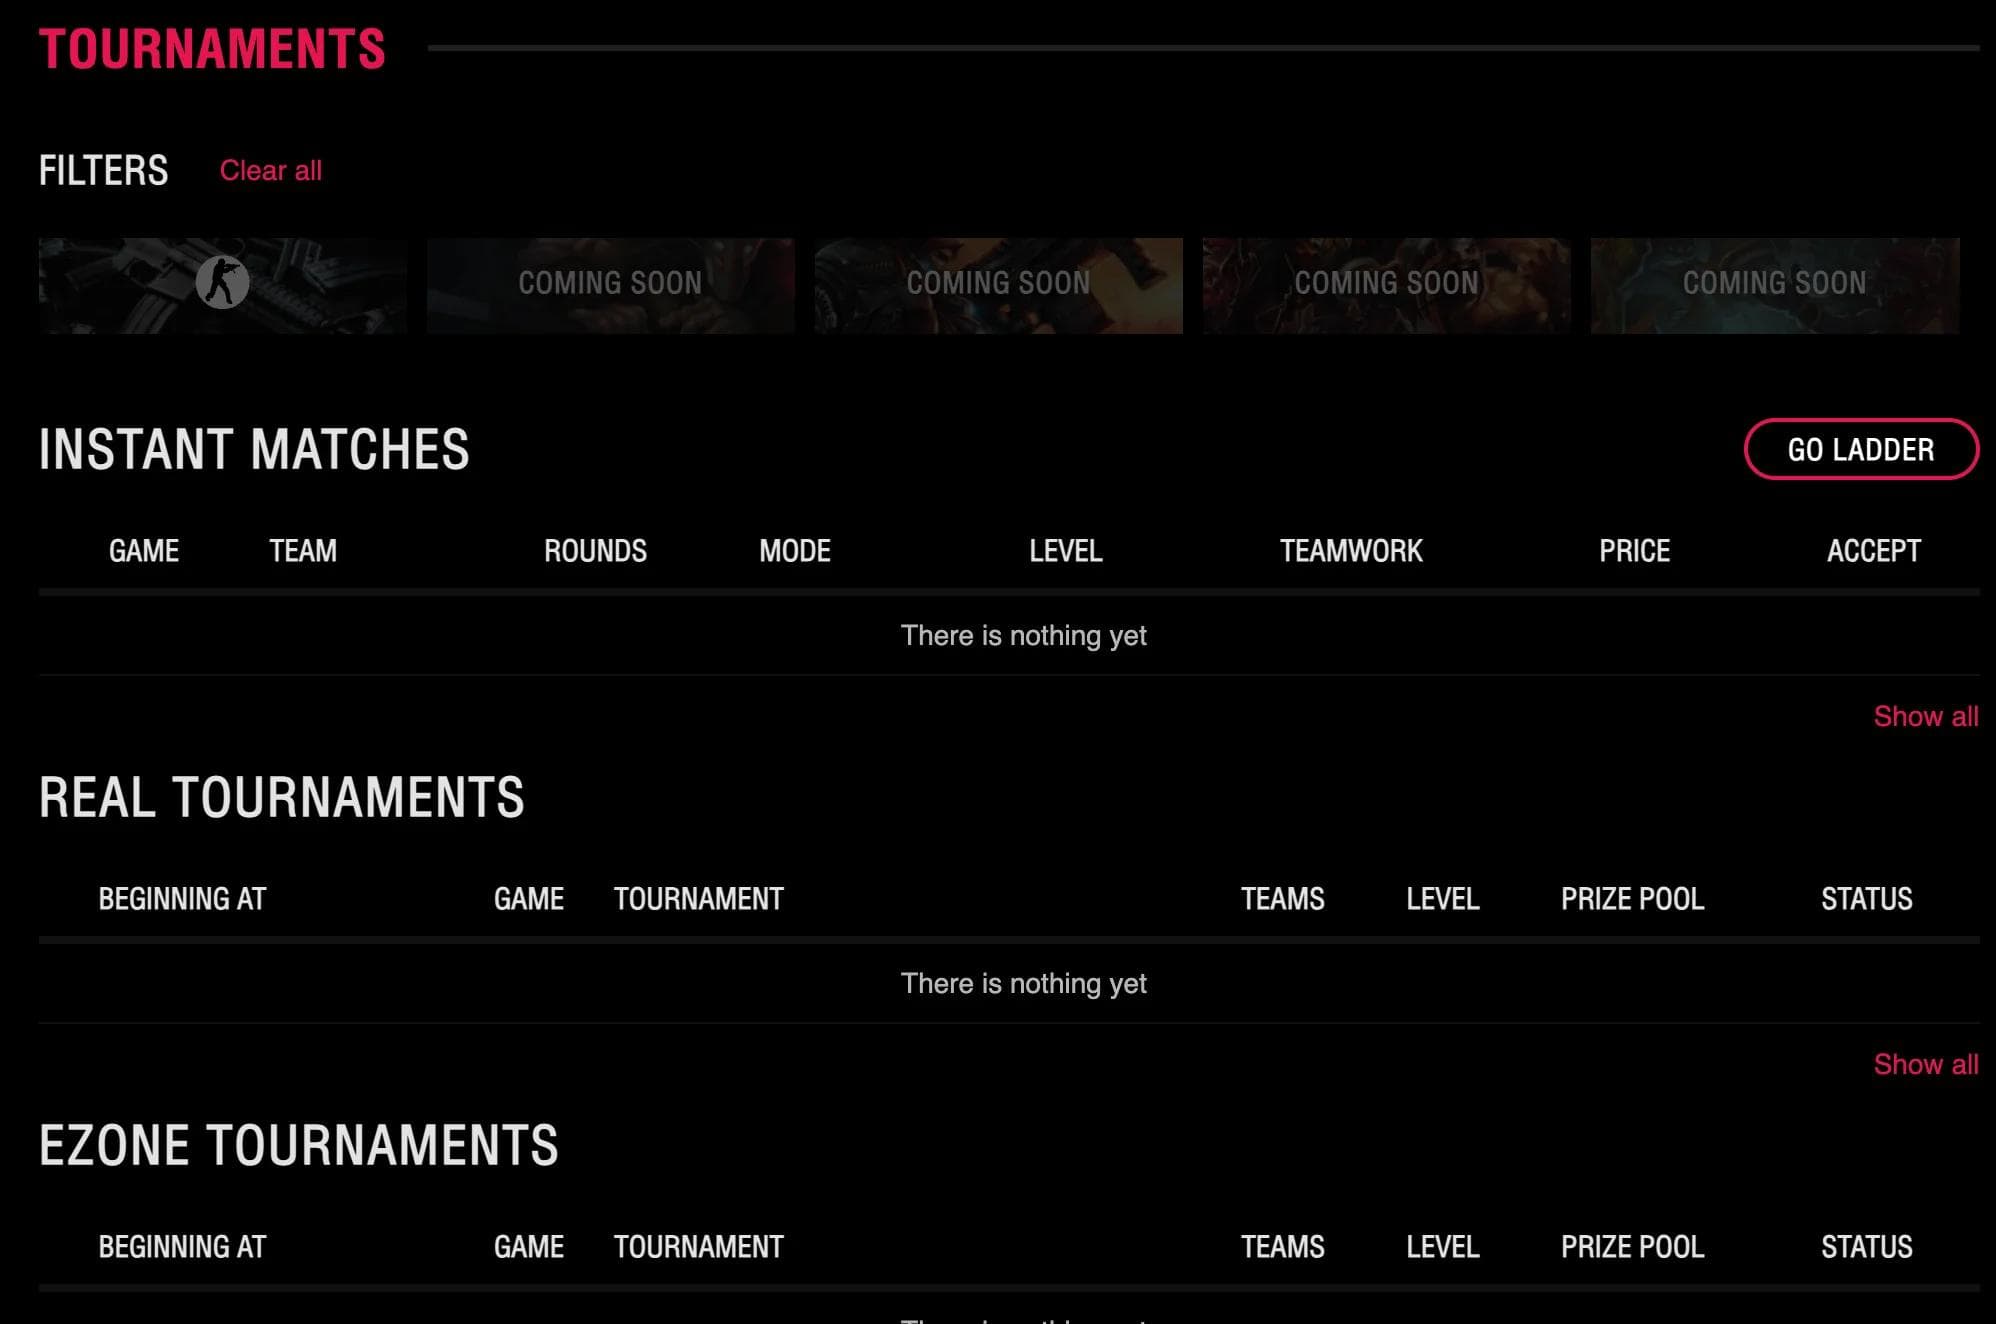Click TEAMS header under Ezone Tournaments

[1282, 1247]
